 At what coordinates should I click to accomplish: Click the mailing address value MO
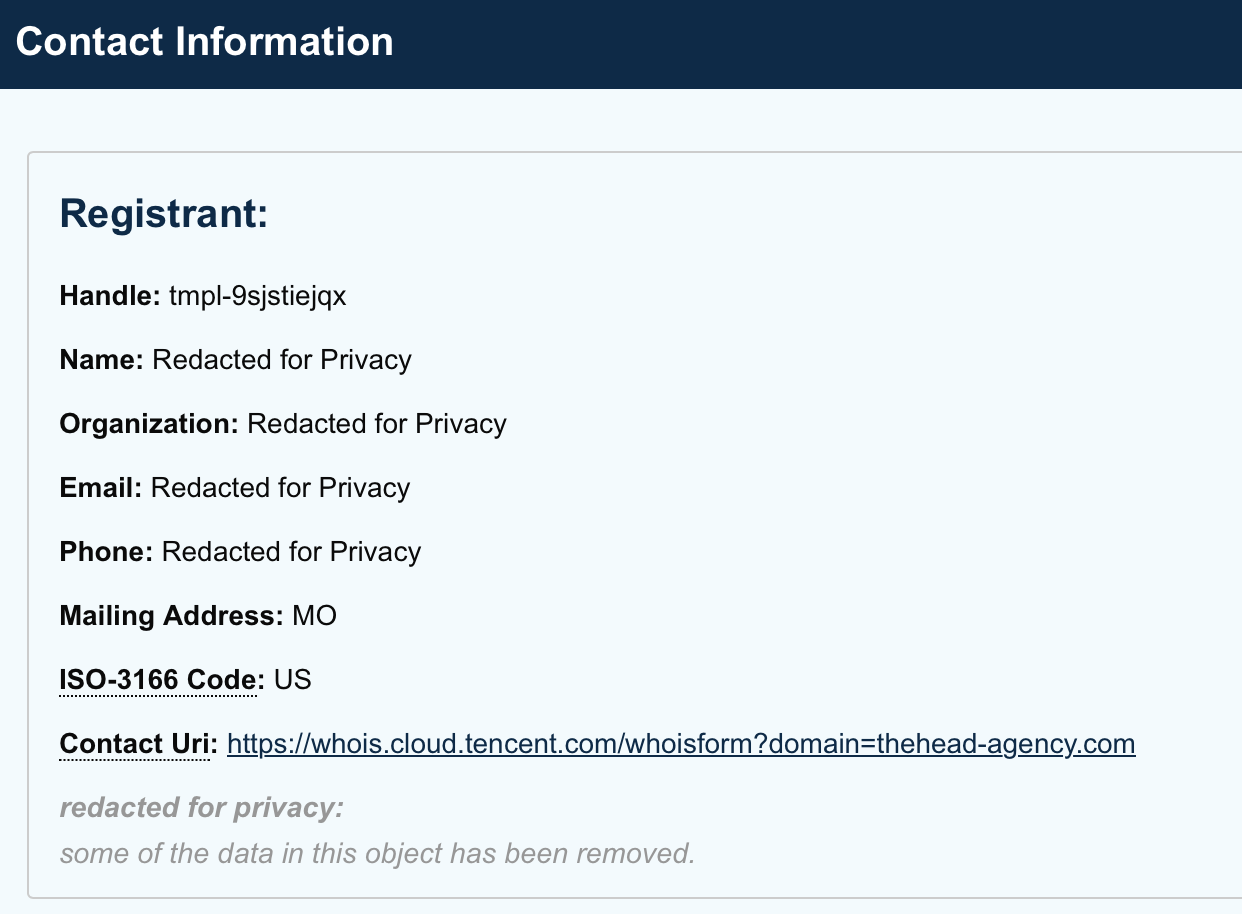(x=315, y=616)
